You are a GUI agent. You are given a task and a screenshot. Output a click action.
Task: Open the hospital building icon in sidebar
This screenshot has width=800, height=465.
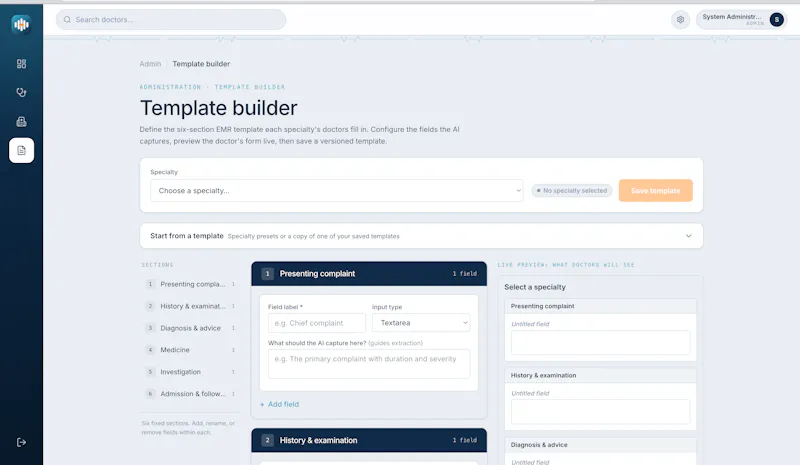pyautogui.click(x=21, y=121)
